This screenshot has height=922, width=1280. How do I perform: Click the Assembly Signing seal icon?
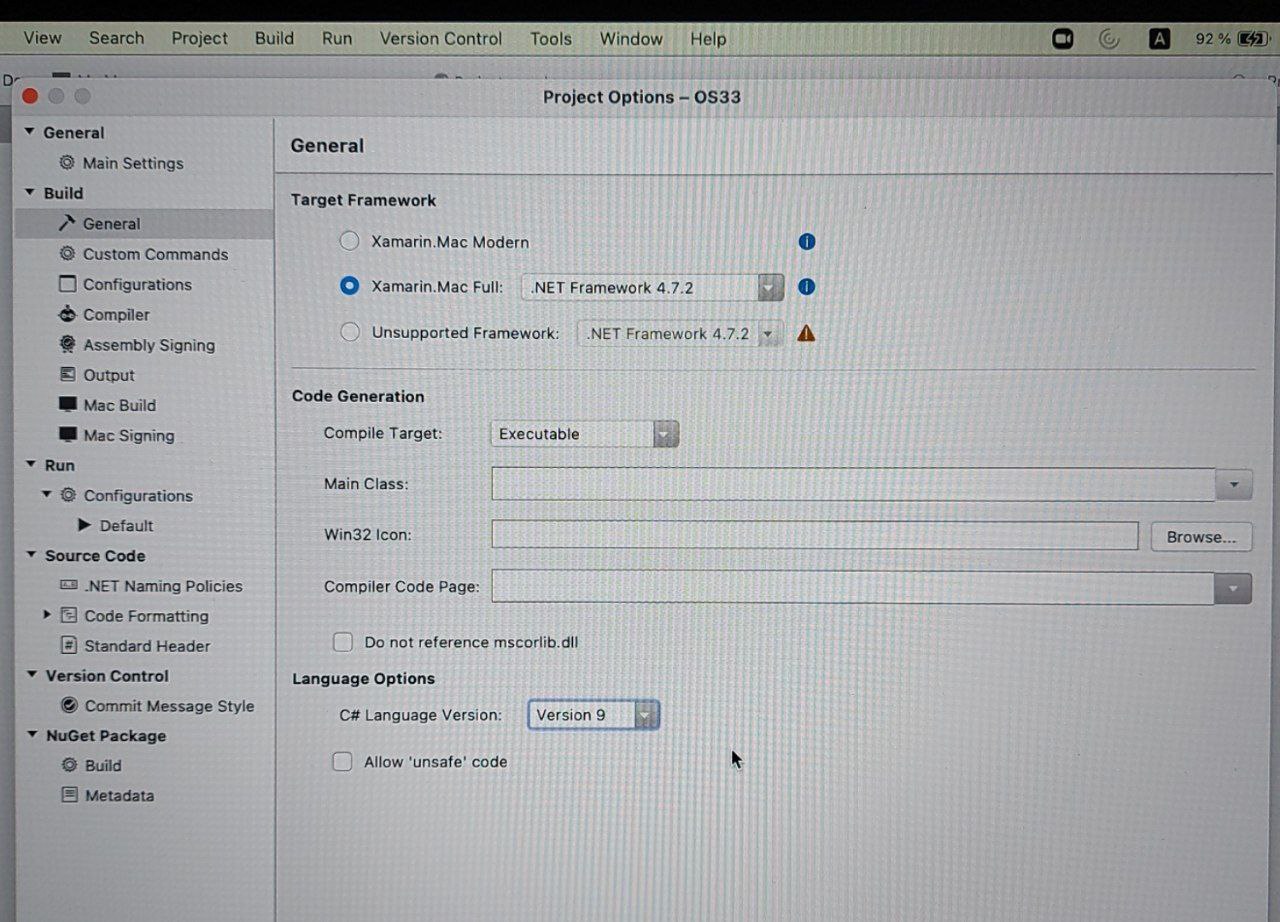click(x=67, y=344)
